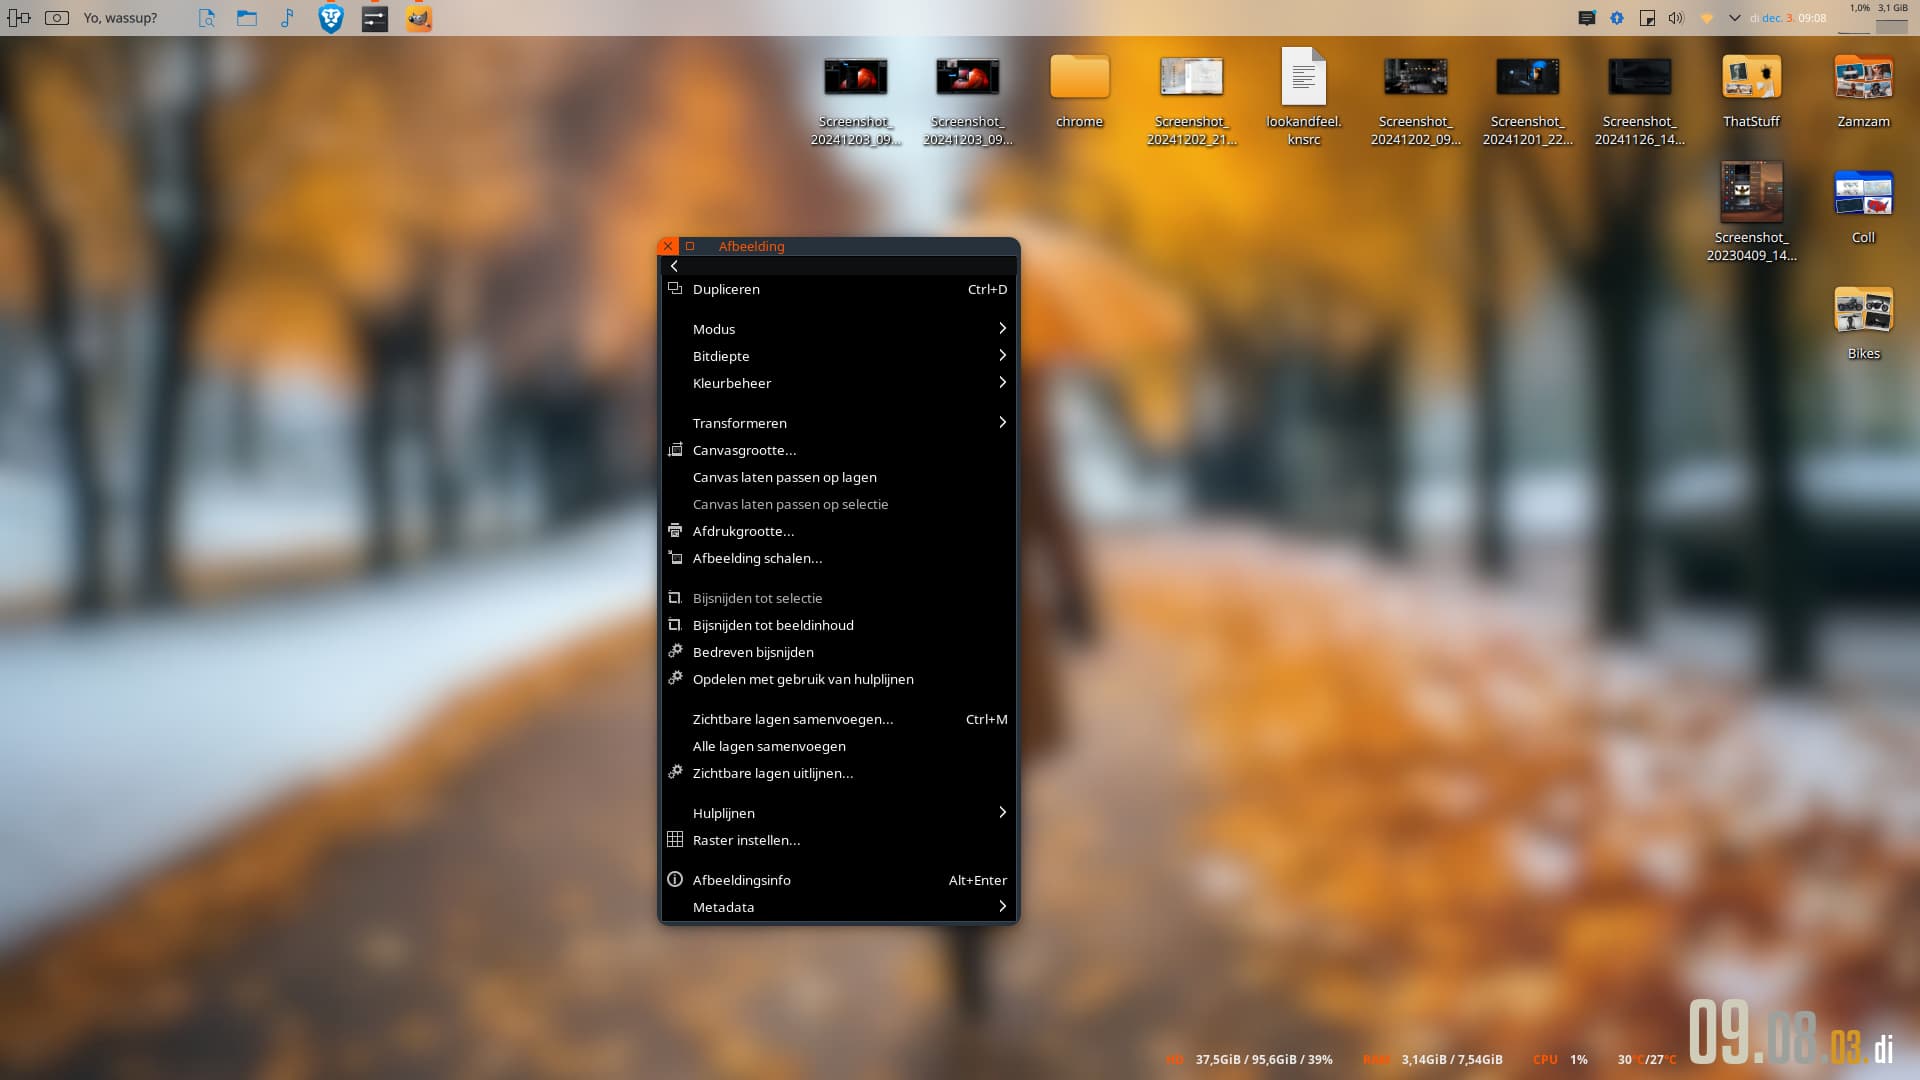The height and width of the screenshot is (1080, 1920).
Task: Click the info icon beside Afbeeldingsinfo
Action: click(675, 879)
